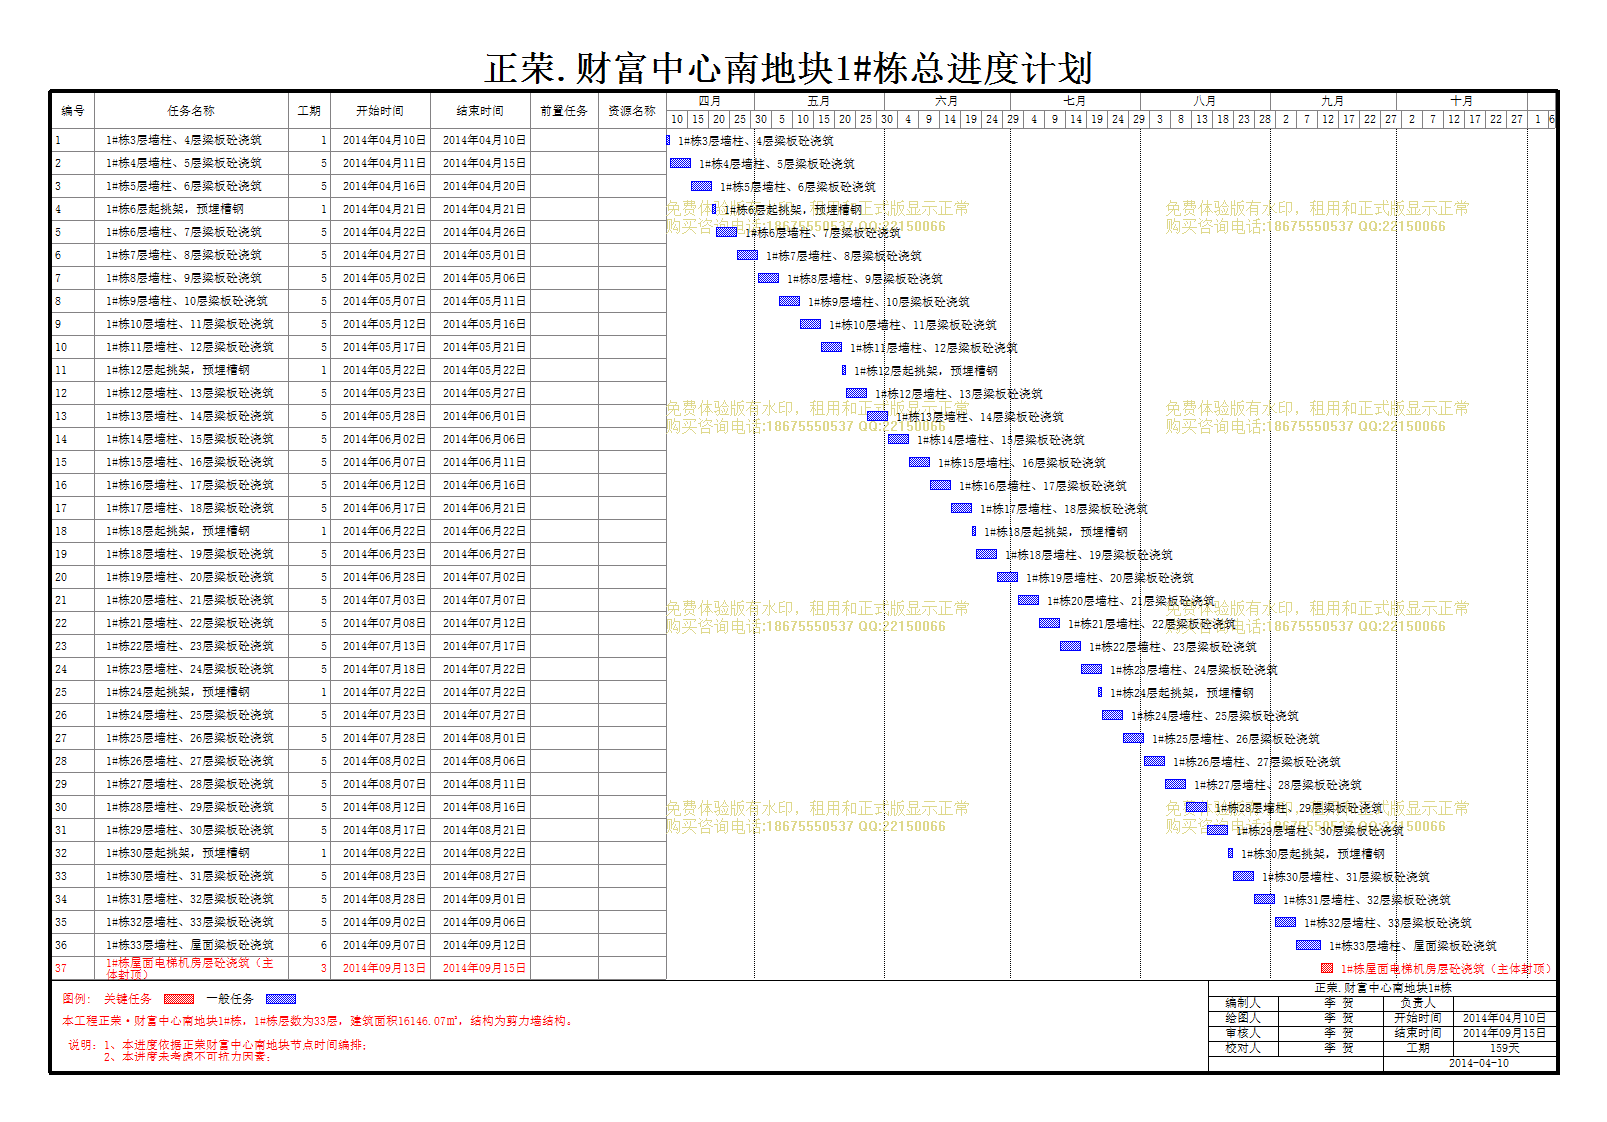The width and height of the screenshot is (1607, 1122).
Task: Select the 编号 column header
Action: point(73,111)
